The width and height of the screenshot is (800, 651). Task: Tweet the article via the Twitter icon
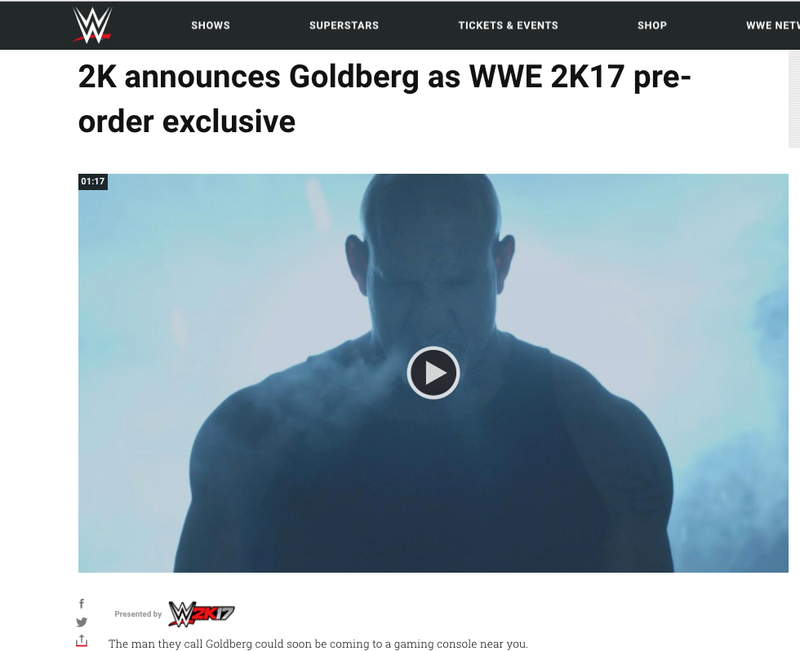point(82,622)
